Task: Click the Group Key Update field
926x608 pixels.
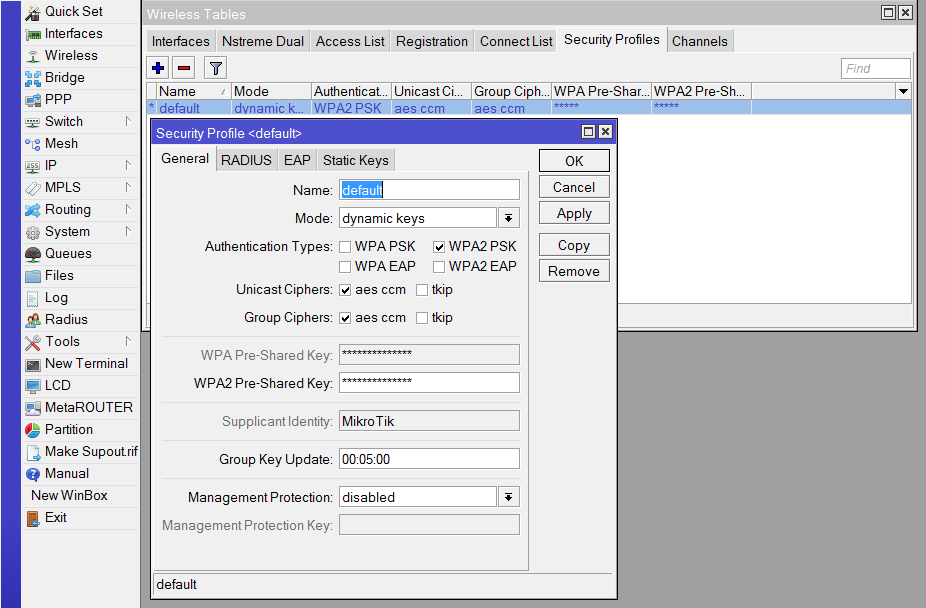Action: click(429, 459)
